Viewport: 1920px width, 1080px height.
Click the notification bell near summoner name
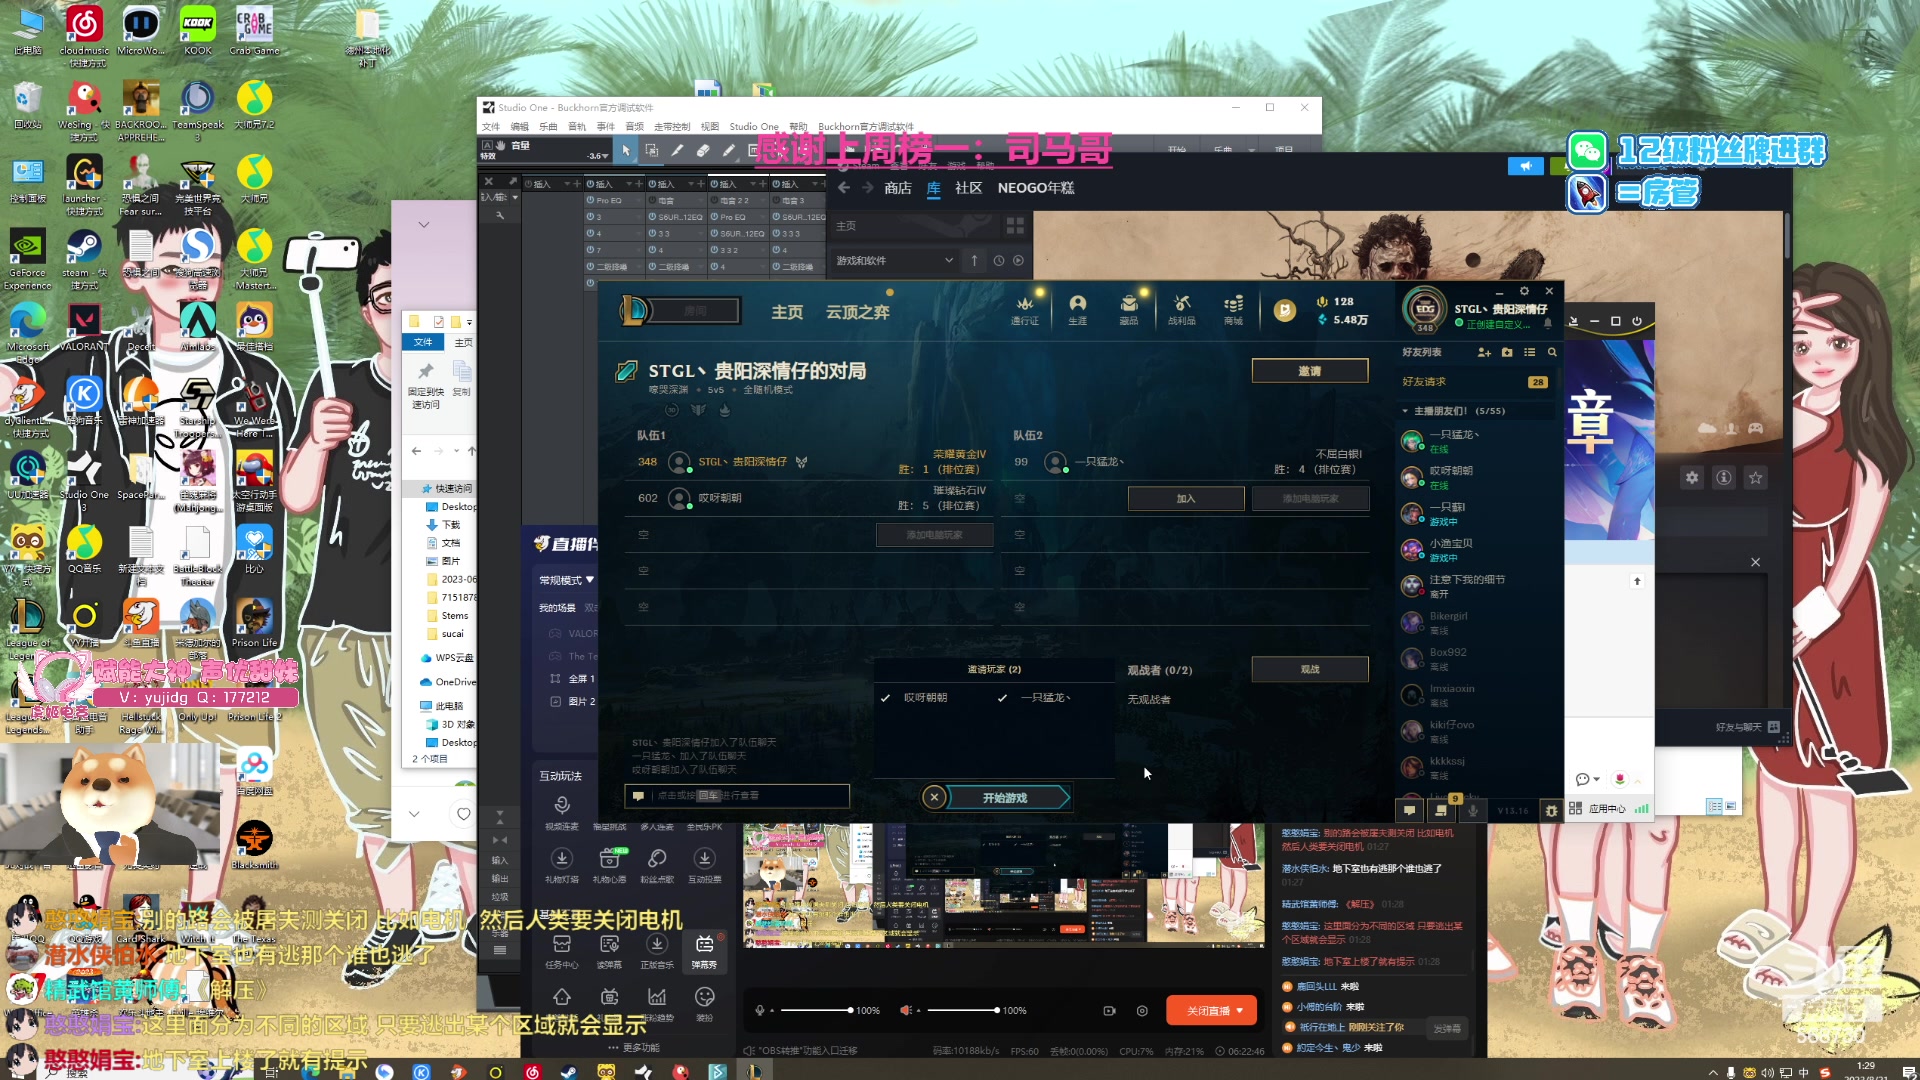pyautogui.click(x=1548, y=324)
